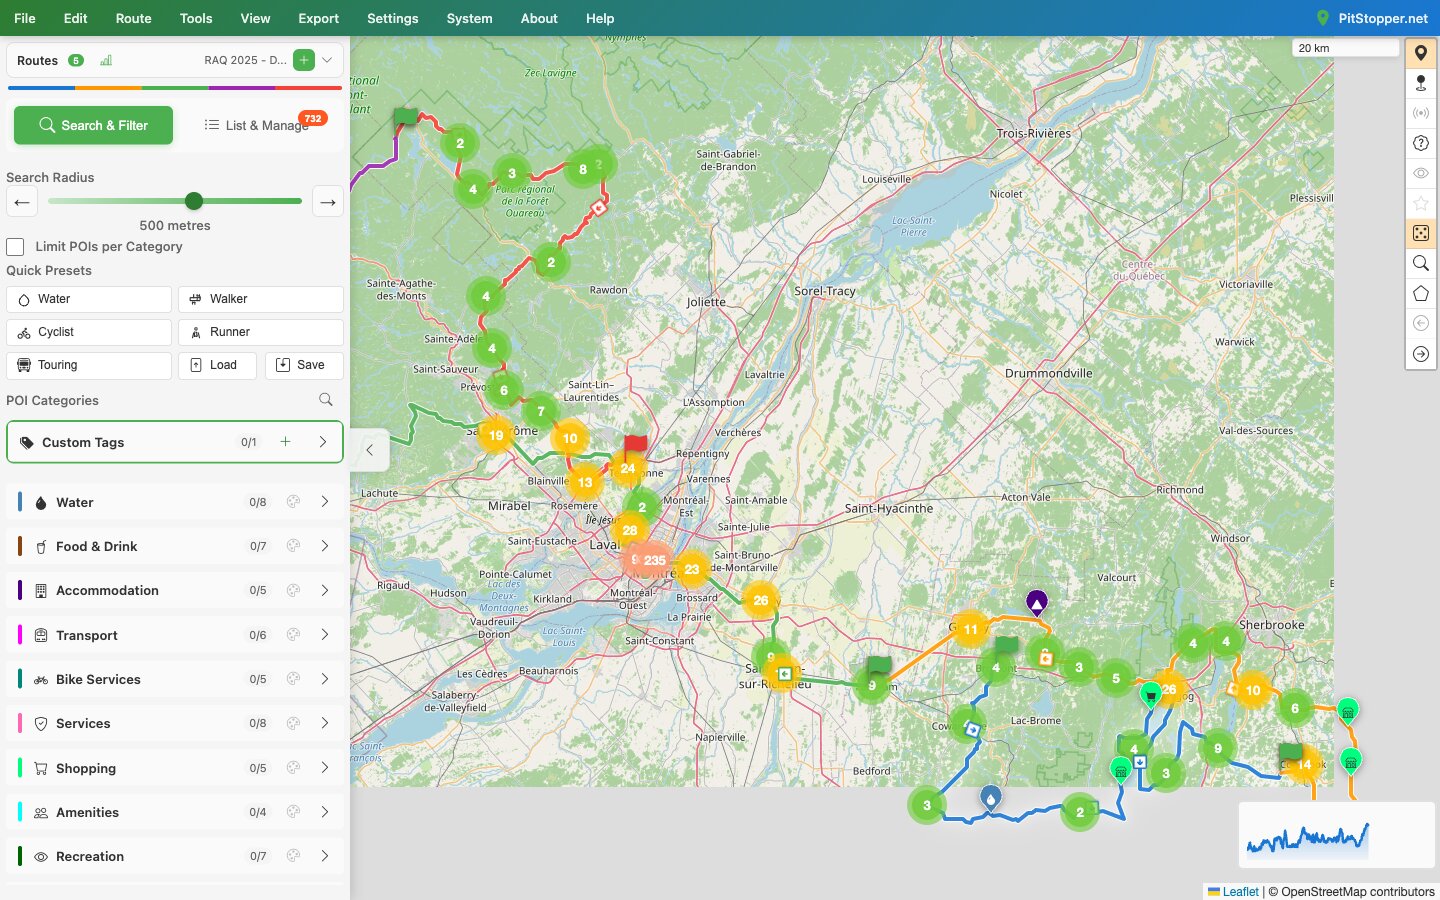Click the POI Categories search magnifier
The width and height of the screenshot is (1440, 900).
326,400
